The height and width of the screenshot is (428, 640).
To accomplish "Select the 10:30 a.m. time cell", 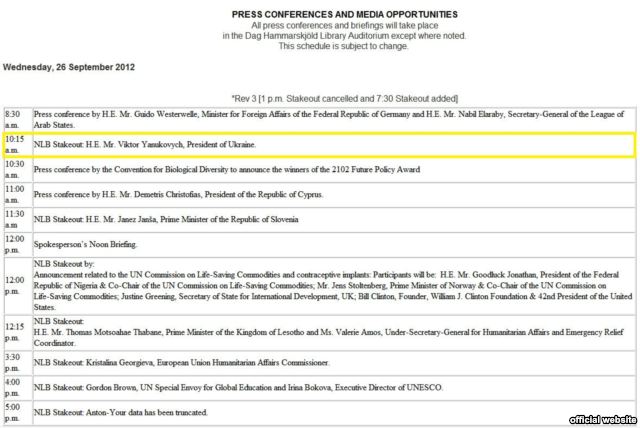I will [x=17, y=170].
